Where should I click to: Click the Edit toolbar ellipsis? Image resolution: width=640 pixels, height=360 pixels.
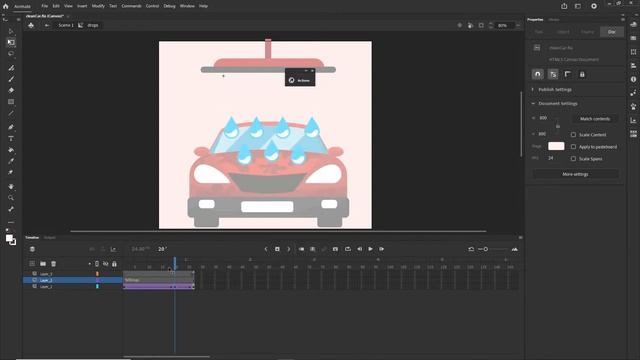click(11, 222)
